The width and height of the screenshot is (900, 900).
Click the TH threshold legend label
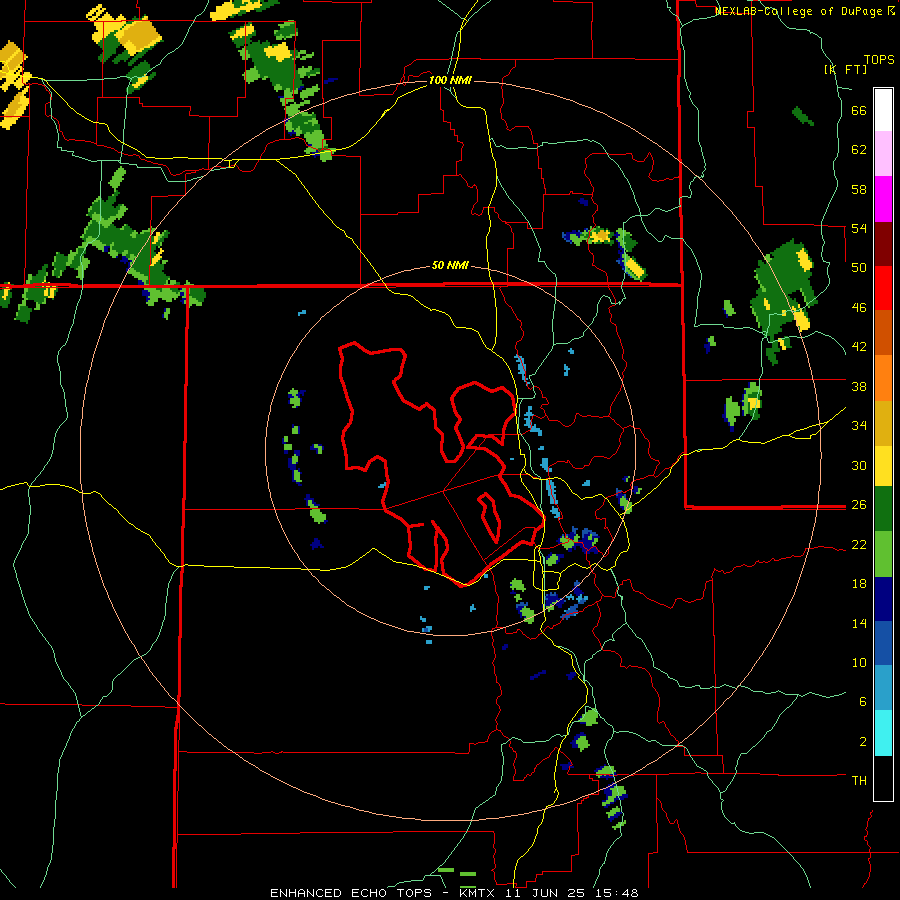[859, 781]
